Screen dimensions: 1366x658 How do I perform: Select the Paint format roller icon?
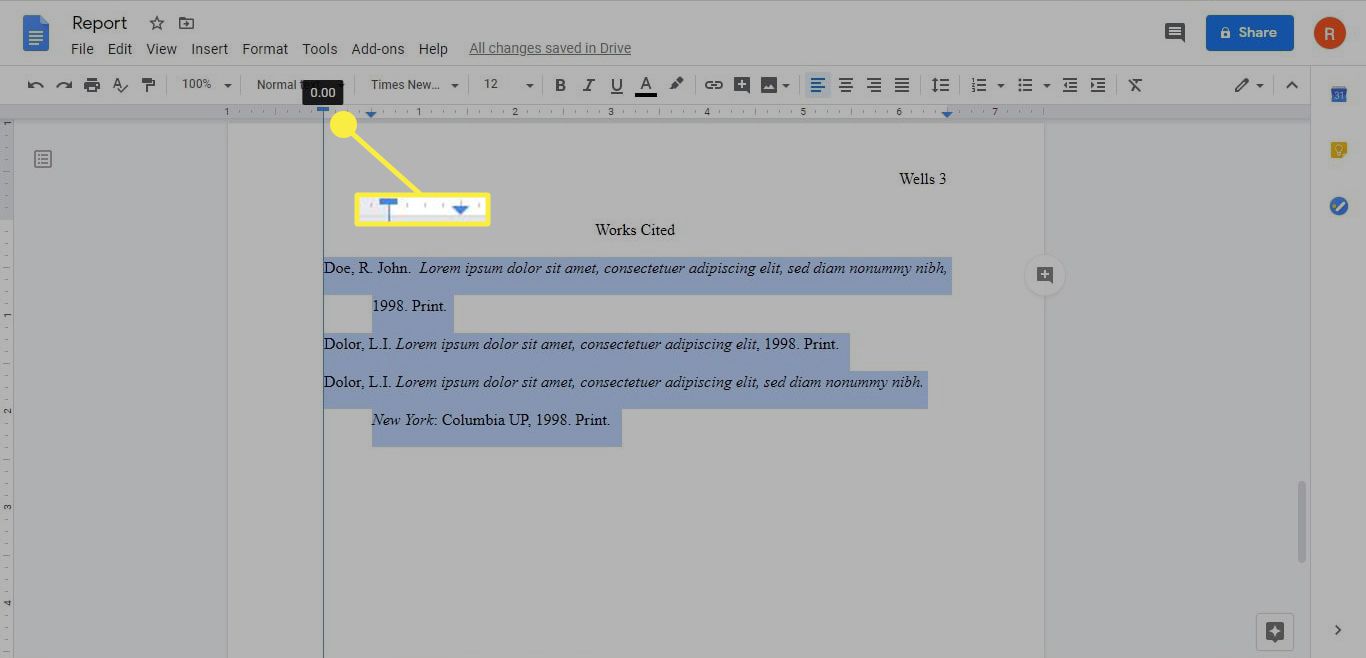point(148,85)
